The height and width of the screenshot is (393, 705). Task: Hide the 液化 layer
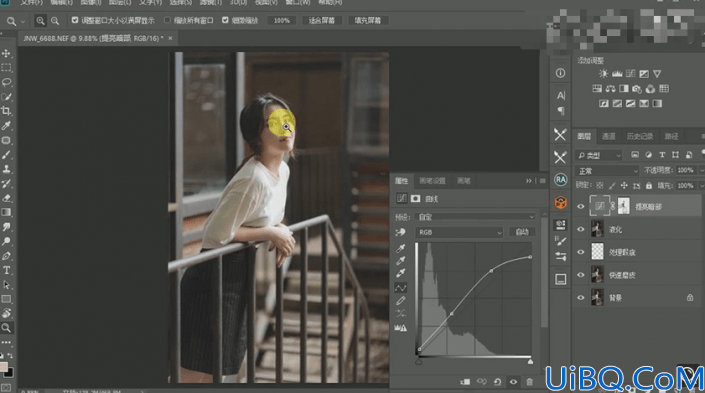(580, 229)
